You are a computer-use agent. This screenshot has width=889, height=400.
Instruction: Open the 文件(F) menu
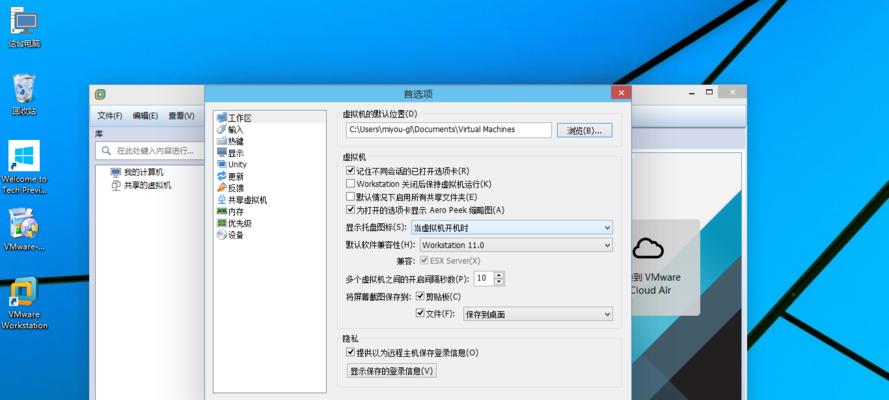tap(110, 116)
